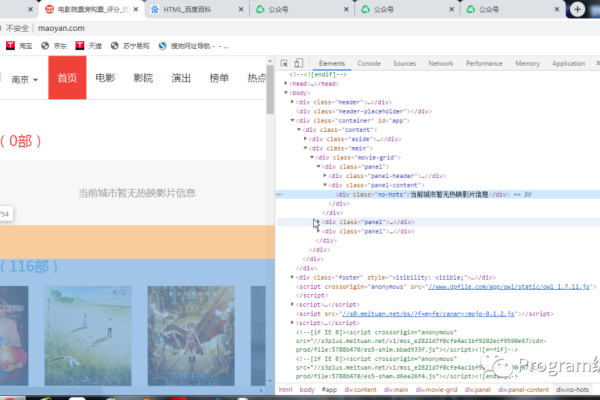Collapse the div class panel-content node

click(x=325, y=184)
